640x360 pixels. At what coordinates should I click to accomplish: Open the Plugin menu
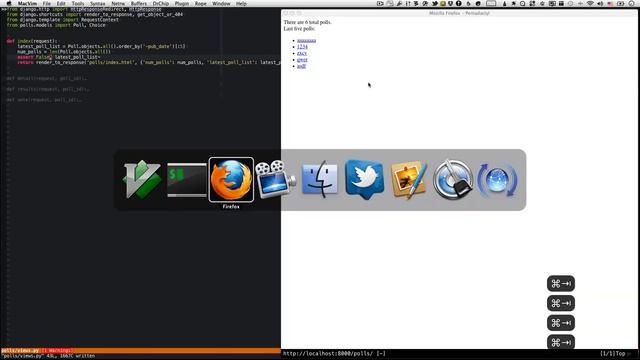pos(182,3)
